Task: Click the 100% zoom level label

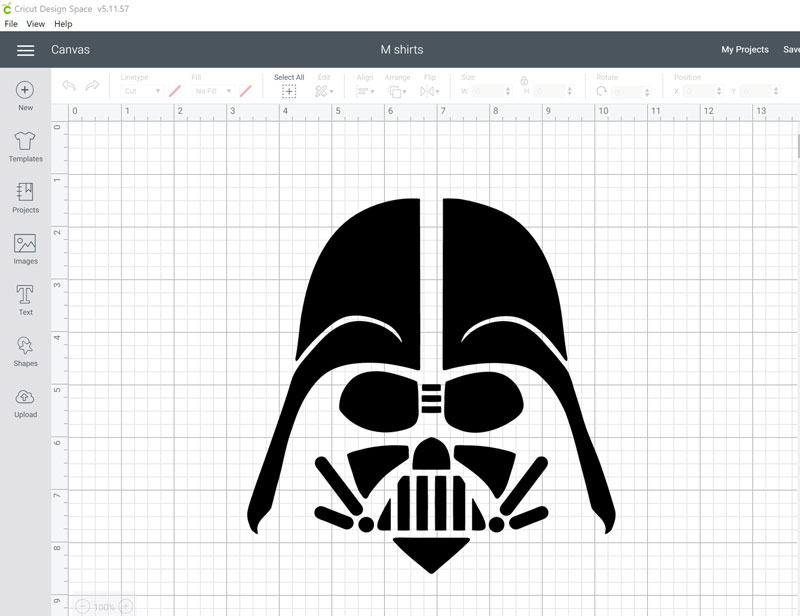Action: coord(104,607)
